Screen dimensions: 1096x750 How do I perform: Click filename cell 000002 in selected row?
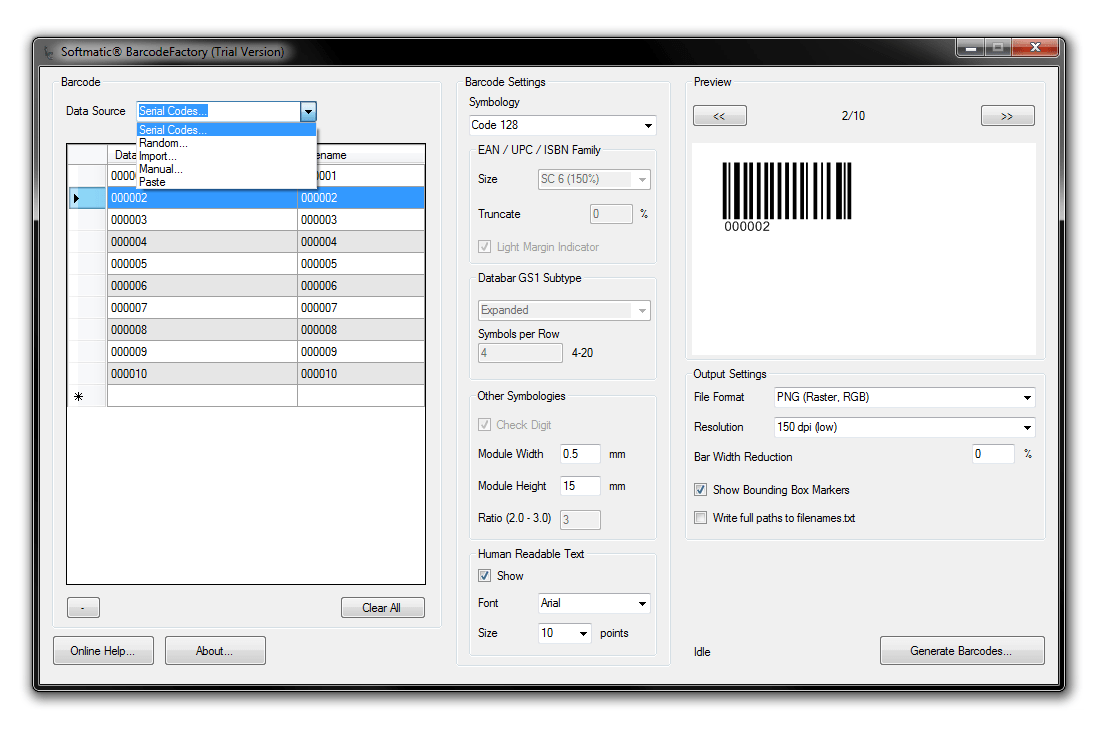[x=361, y=199]
